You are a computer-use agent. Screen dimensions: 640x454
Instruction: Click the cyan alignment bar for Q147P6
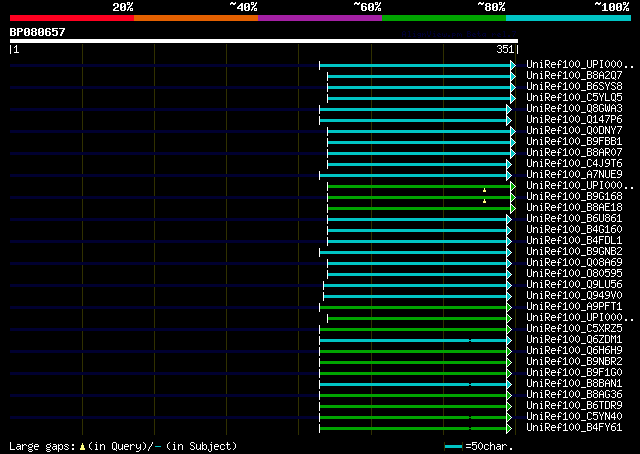coord(414,119)
